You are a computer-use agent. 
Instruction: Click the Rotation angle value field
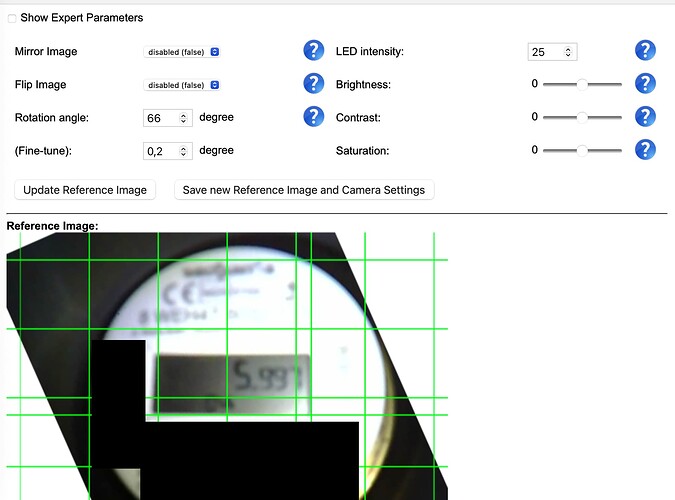tap(160, 118)
